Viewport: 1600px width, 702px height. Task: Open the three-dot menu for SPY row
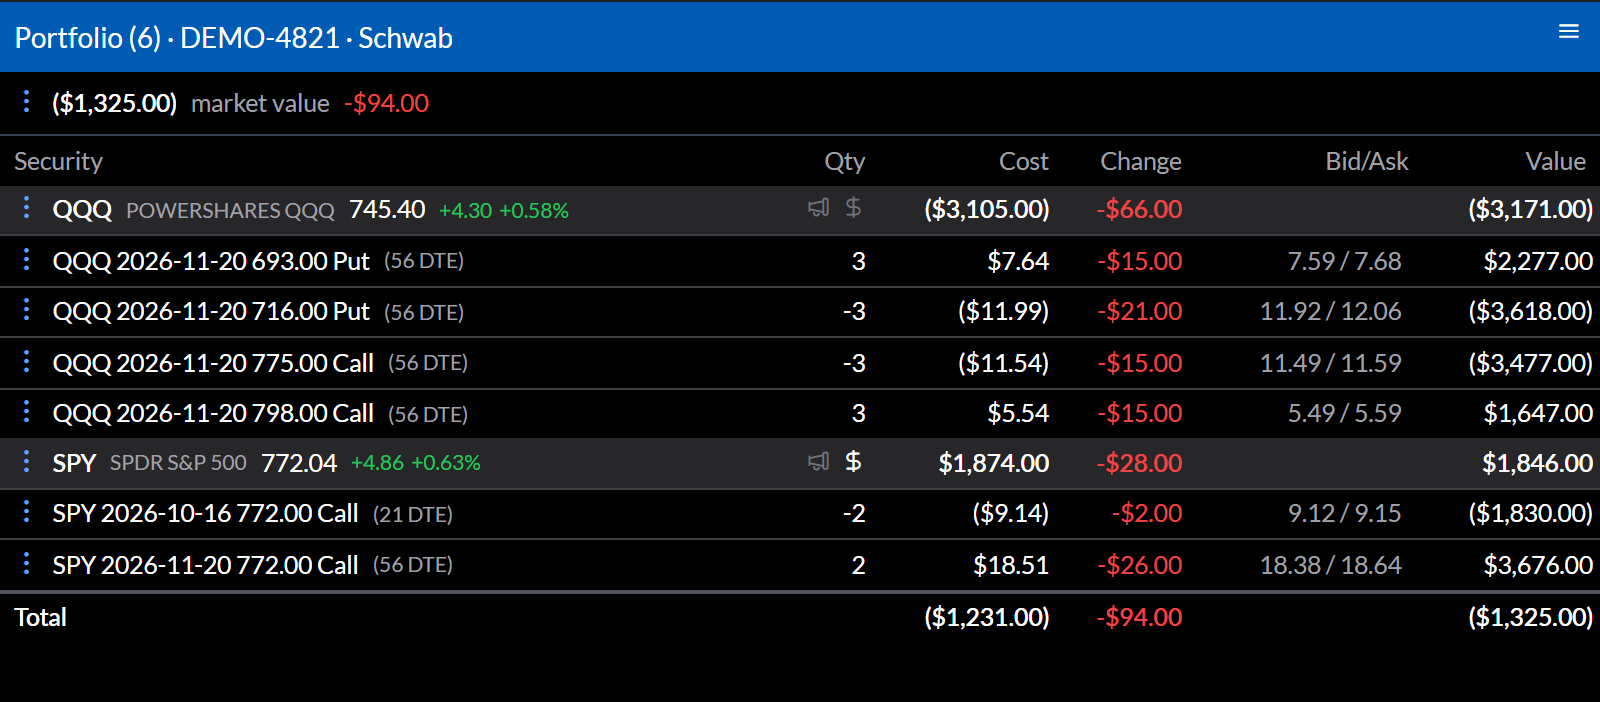[x=26, y=461]
